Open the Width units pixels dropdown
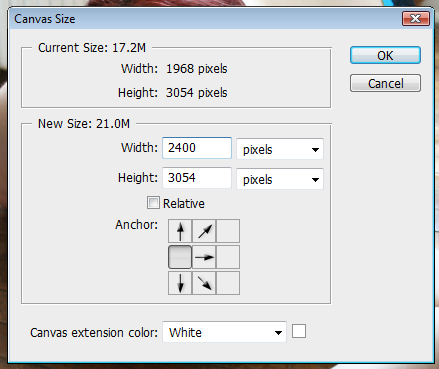The height and width of the screenshot is (369, 439). pyautogui.click(x=280, y=149)
